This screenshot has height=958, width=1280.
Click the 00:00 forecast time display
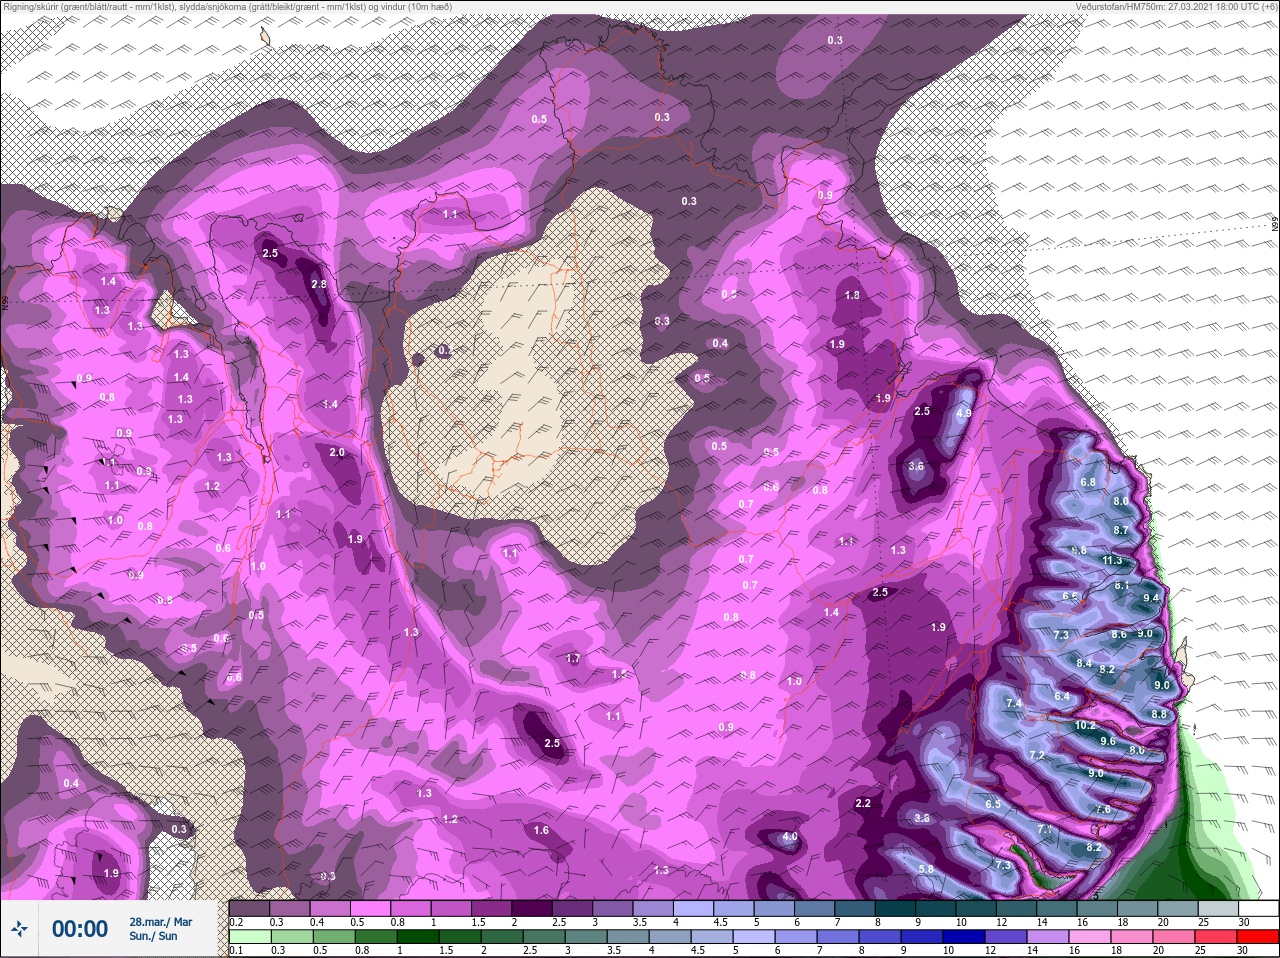[x=80, y=929]
